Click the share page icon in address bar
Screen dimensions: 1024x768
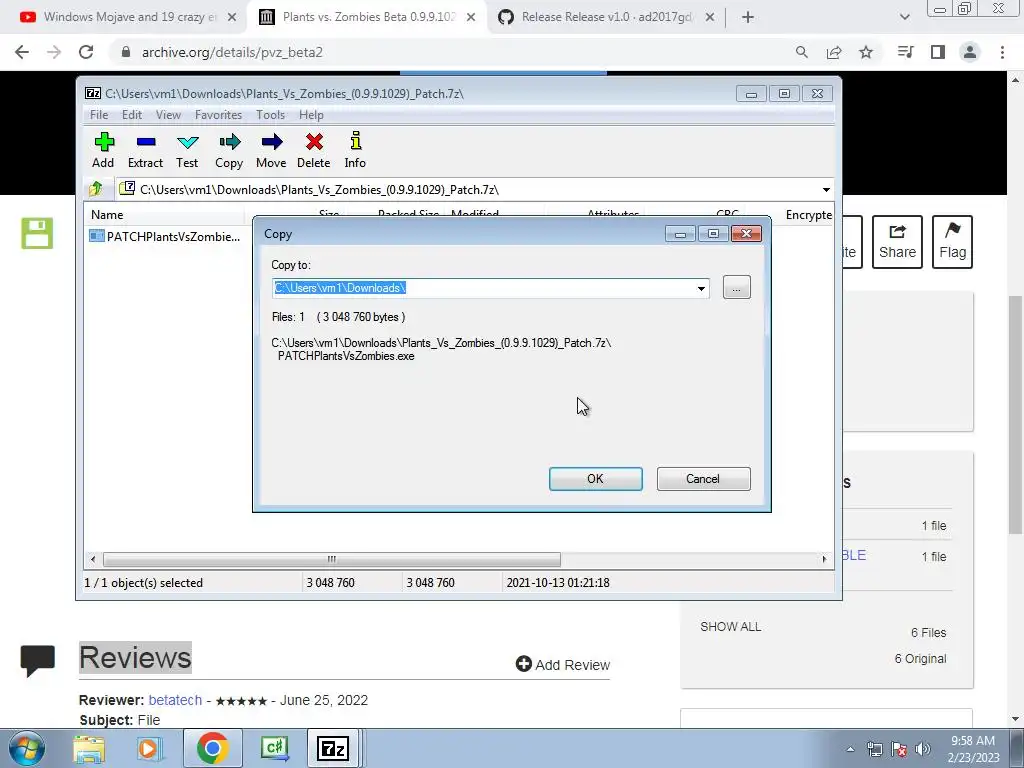click(834, 52)
